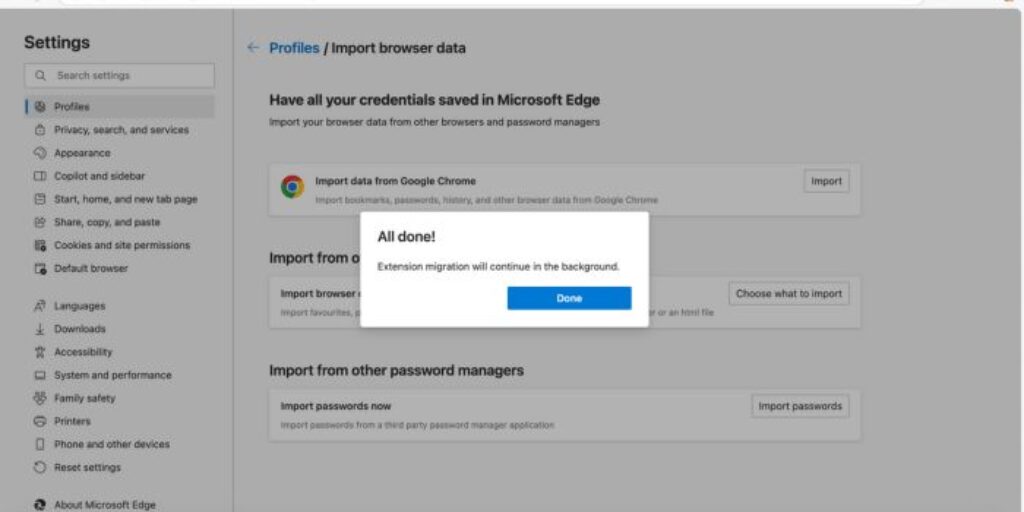Click Cookies and site permissions icon
Screen dimensions: 1024x512
point(40,246)
